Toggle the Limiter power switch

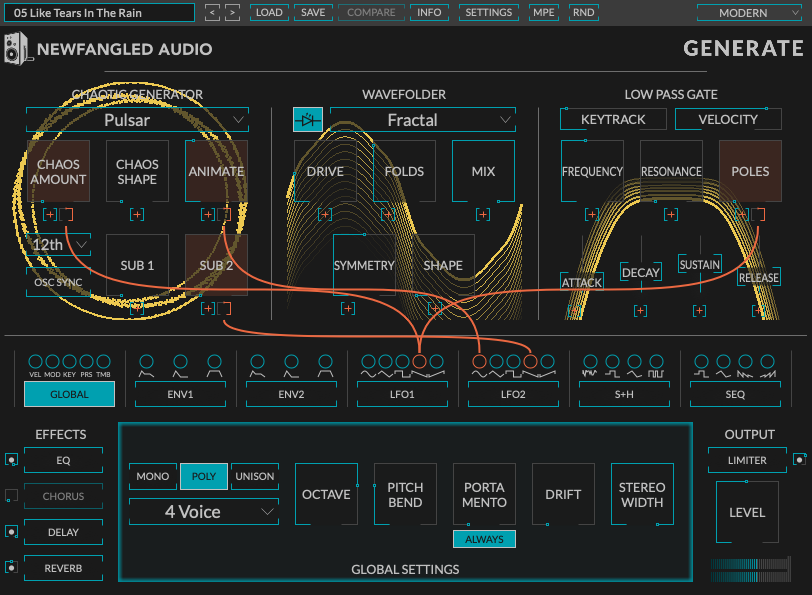799,460
